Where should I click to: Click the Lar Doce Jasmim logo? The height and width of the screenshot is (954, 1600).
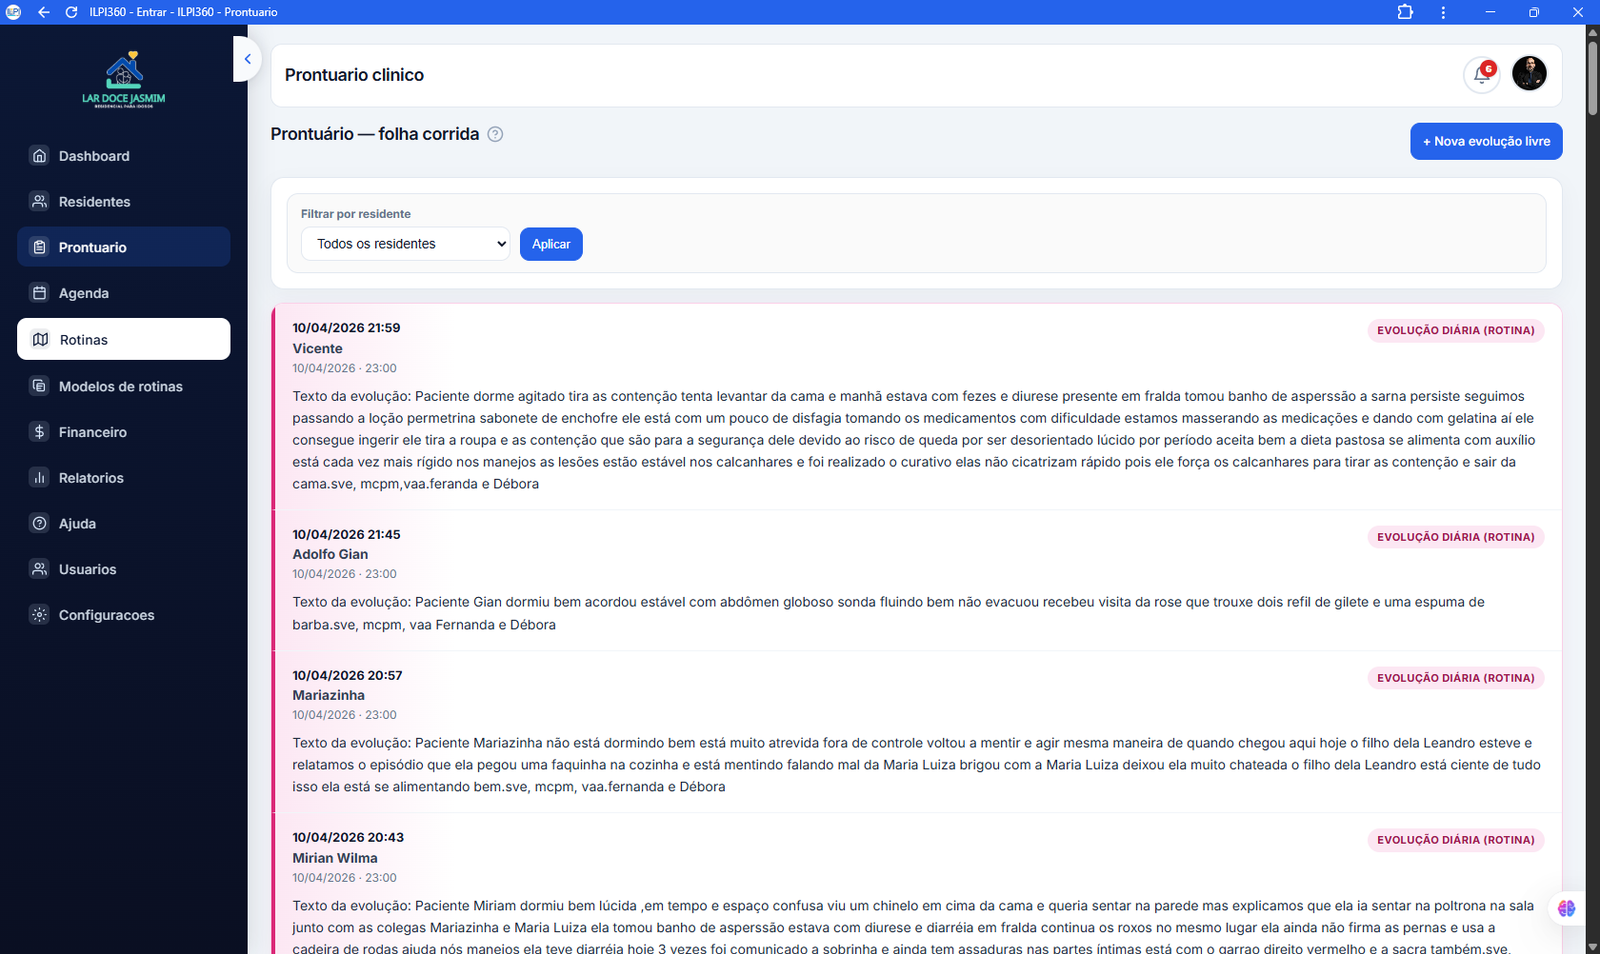click(124, 80)
